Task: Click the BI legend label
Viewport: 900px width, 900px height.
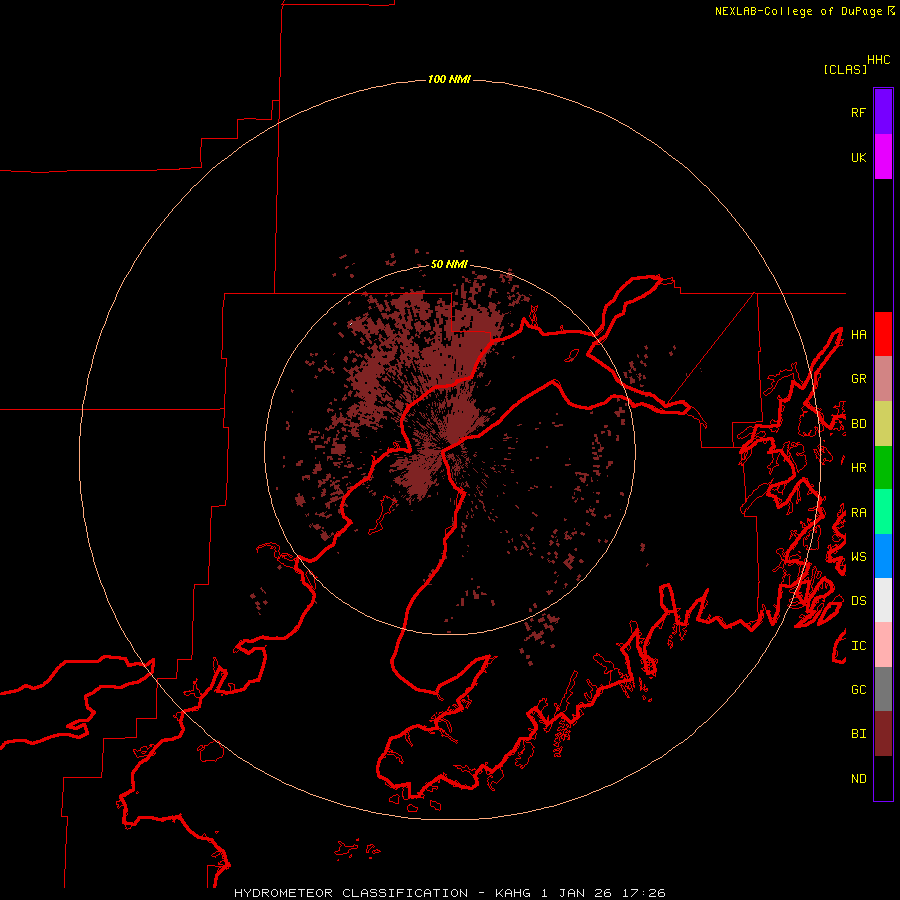Action: click(858, 734)
